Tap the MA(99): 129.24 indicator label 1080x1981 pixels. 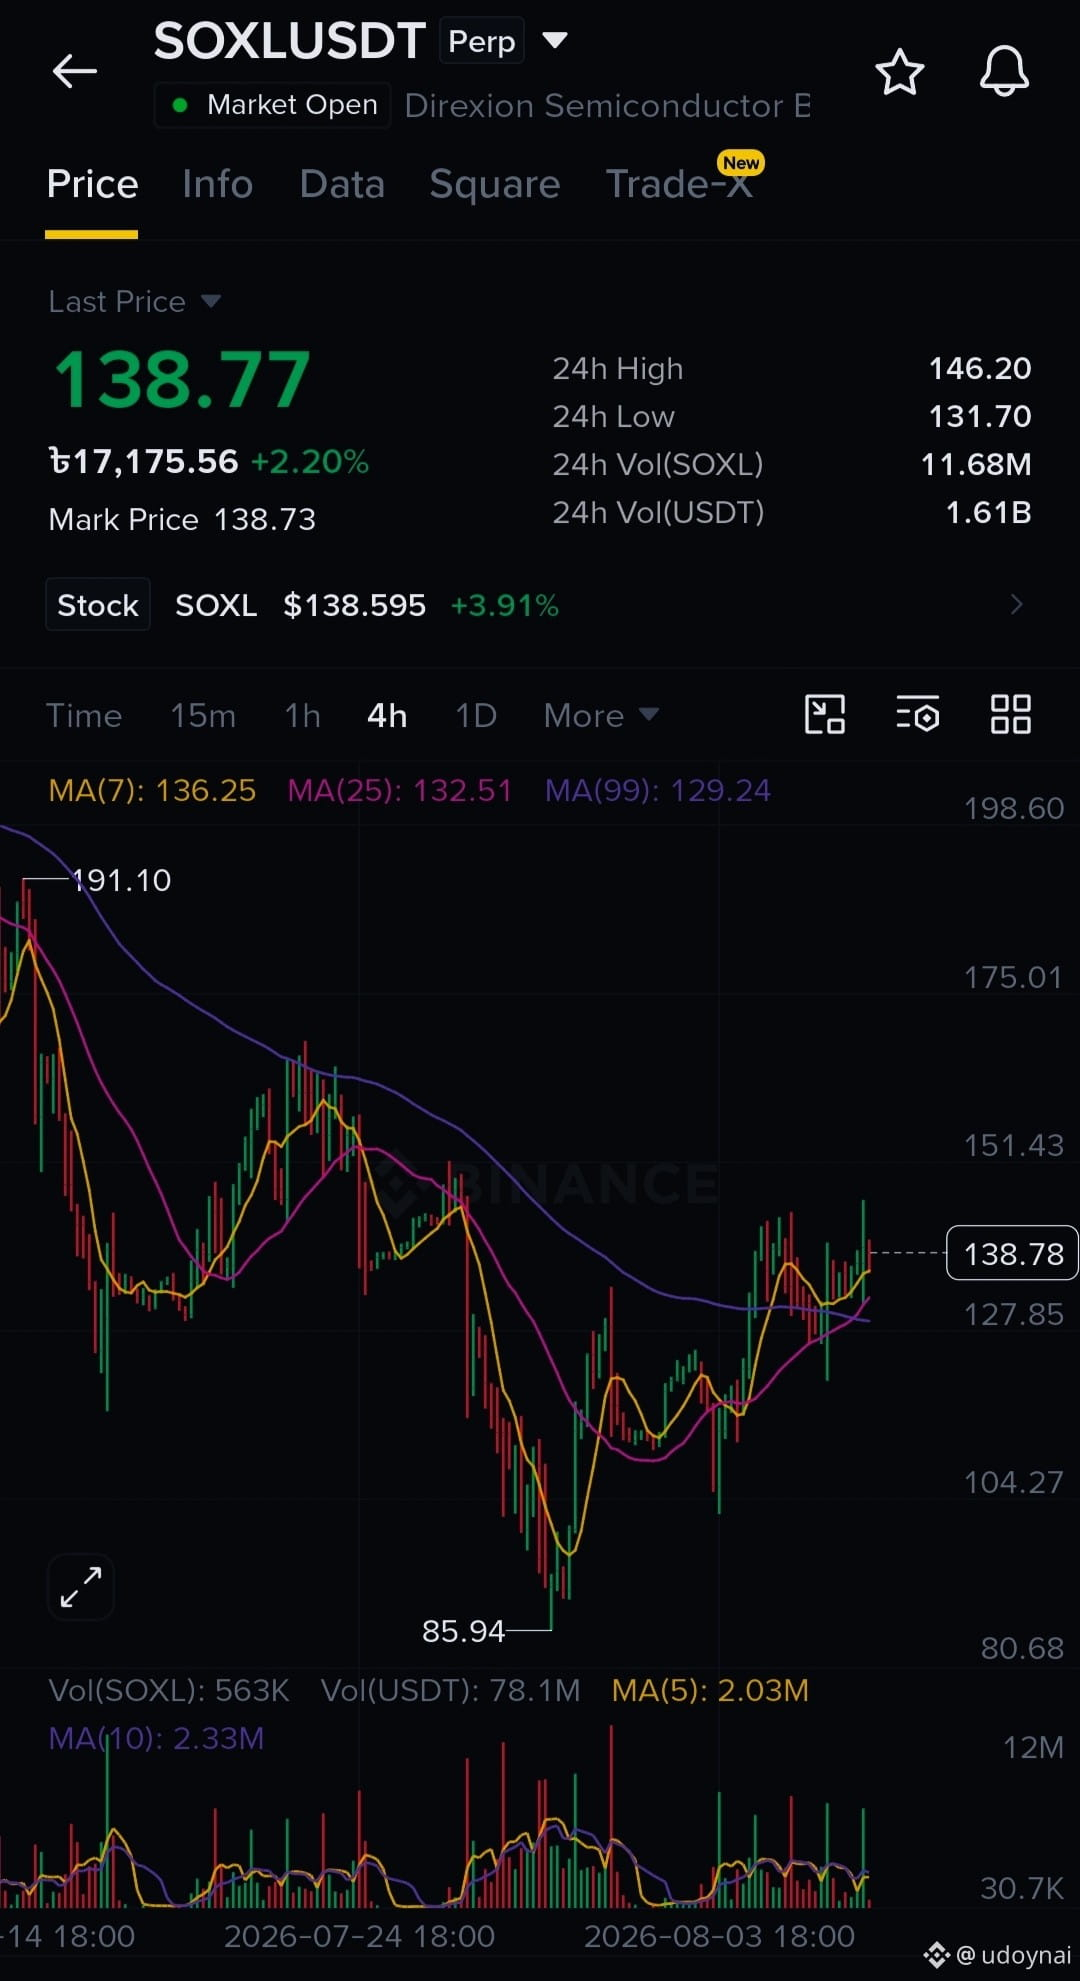click(658, 790)
